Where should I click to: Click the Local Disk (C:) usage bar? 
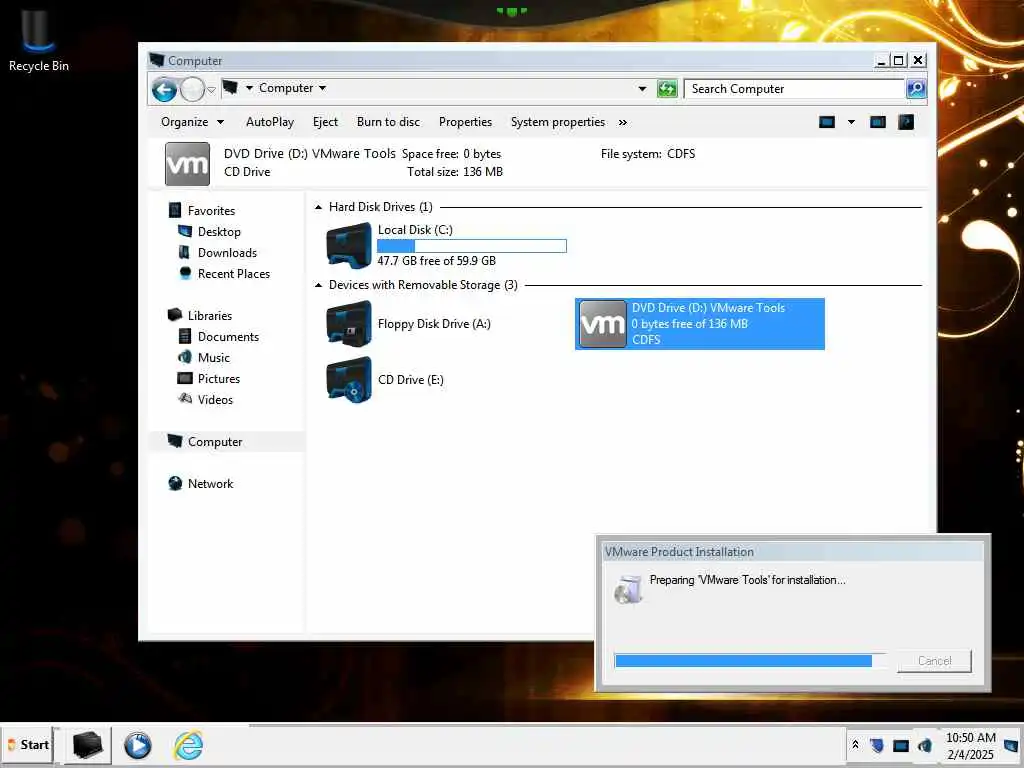472,246
